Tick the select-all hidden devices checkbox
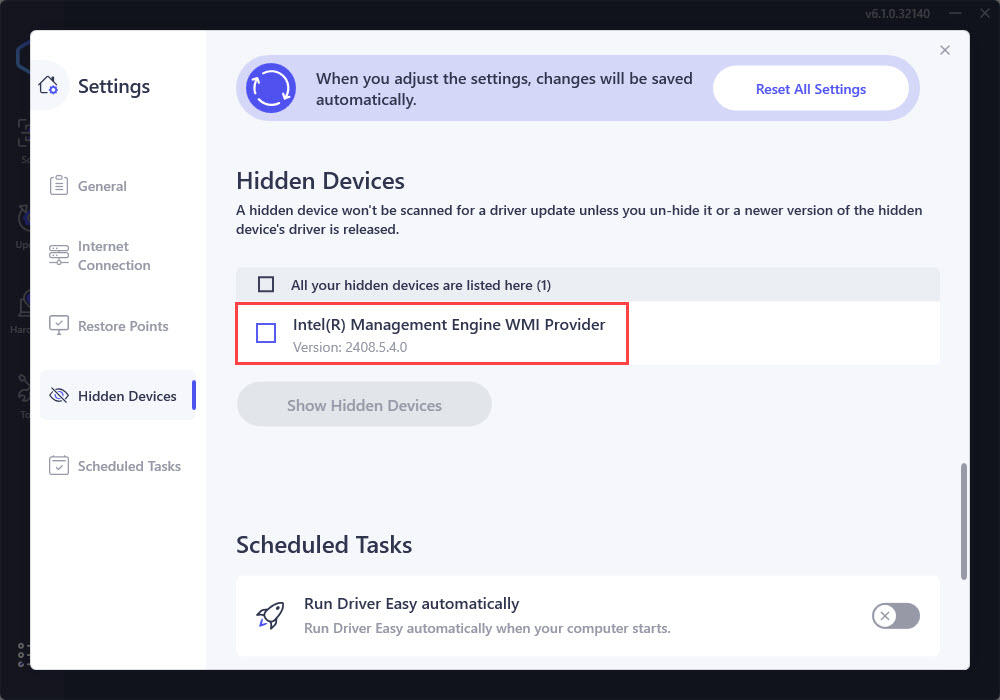1000x700 pixels. coord(266,285)
